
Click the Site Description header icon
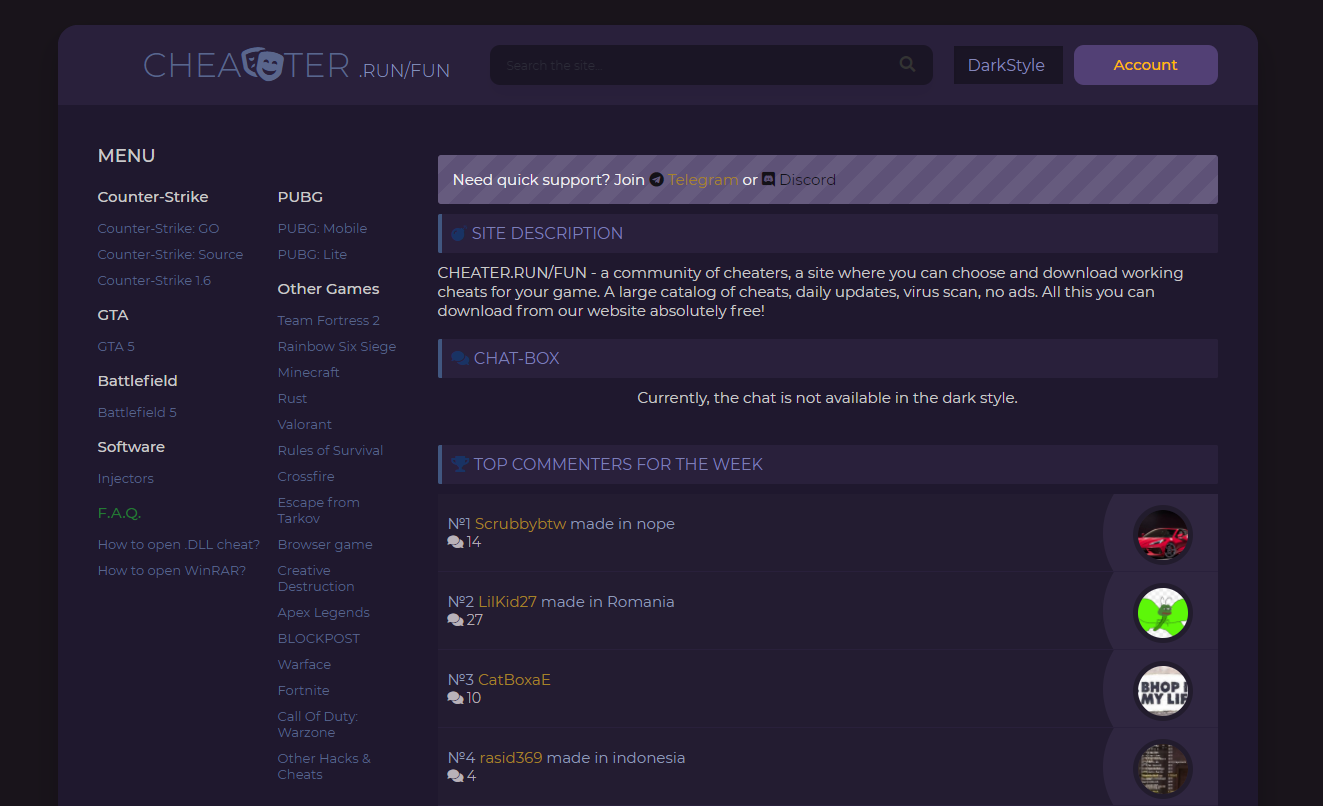[459, 233]
